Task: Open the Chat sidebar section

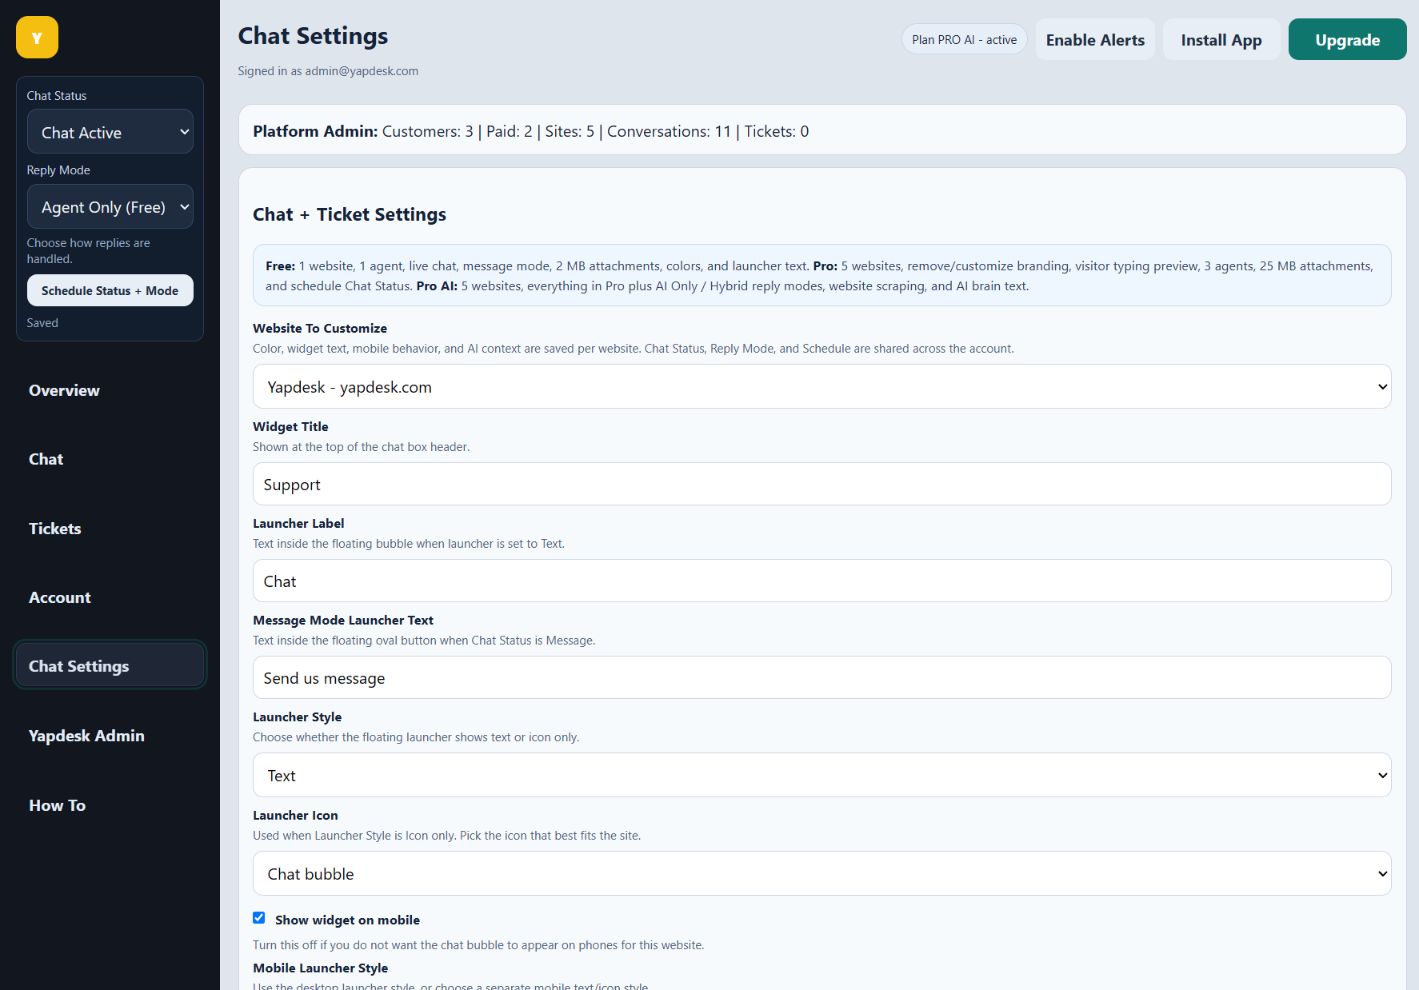Action: click(x=46, y=460)
